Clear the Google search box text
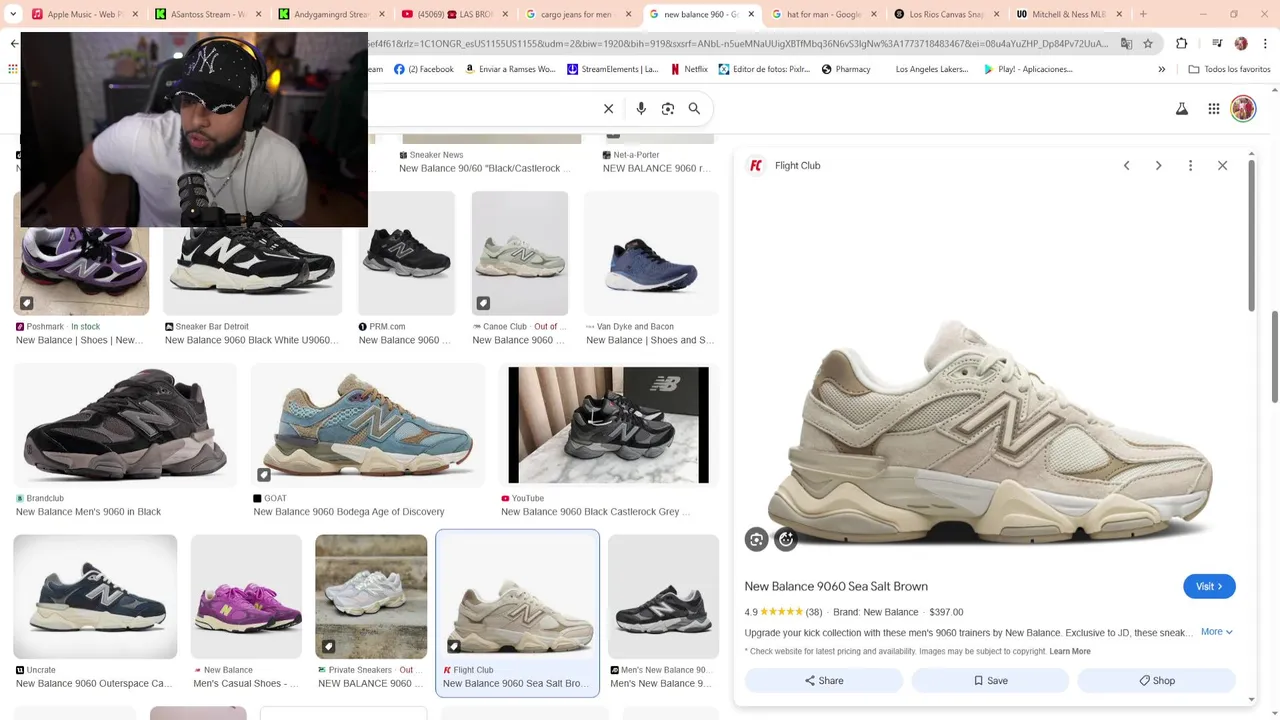The image size is (1280, 720). [x=608, y=108]
